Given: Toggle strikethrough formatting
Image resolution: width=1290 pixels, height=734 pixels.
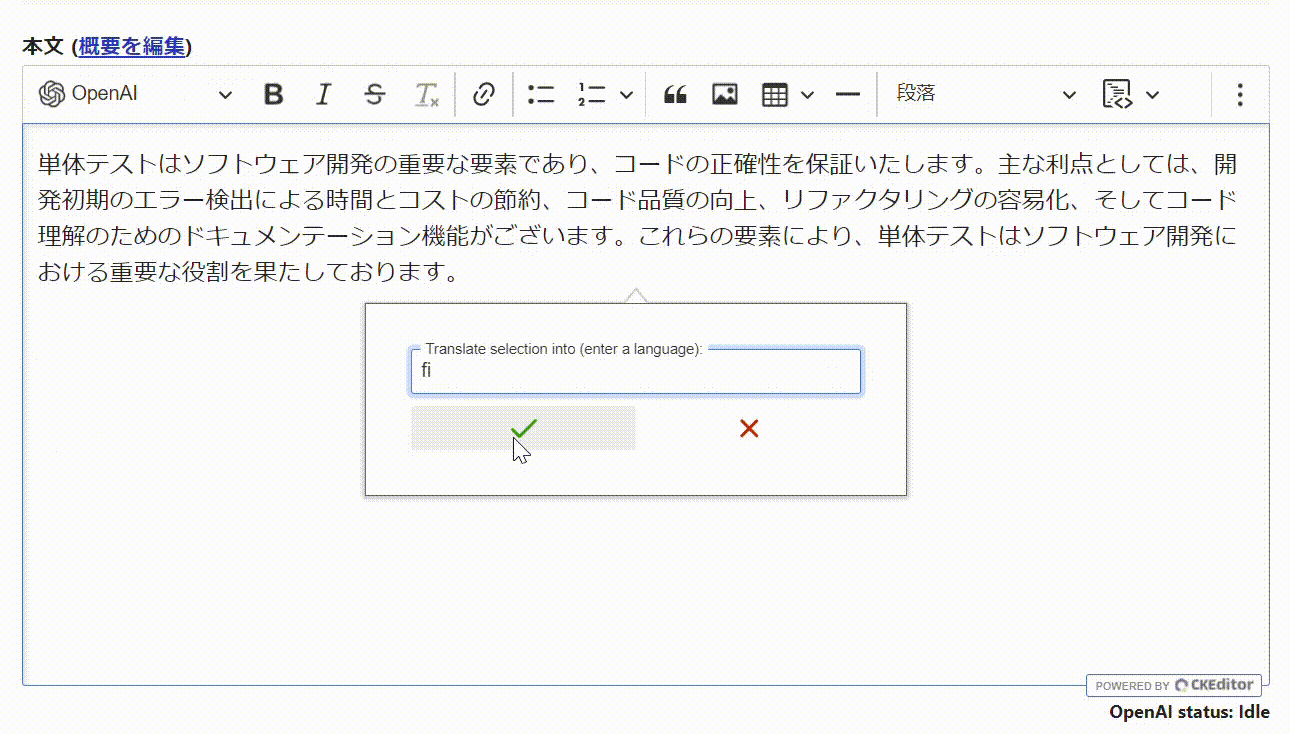Looking at the screenshot, I should (x=374, y=93).
